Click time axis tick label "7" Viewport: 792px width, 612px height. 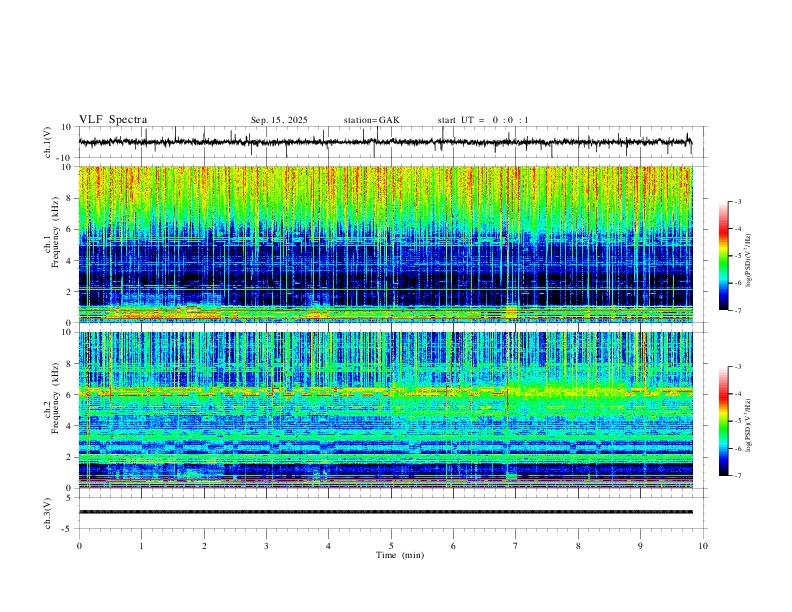pos(516,546)
